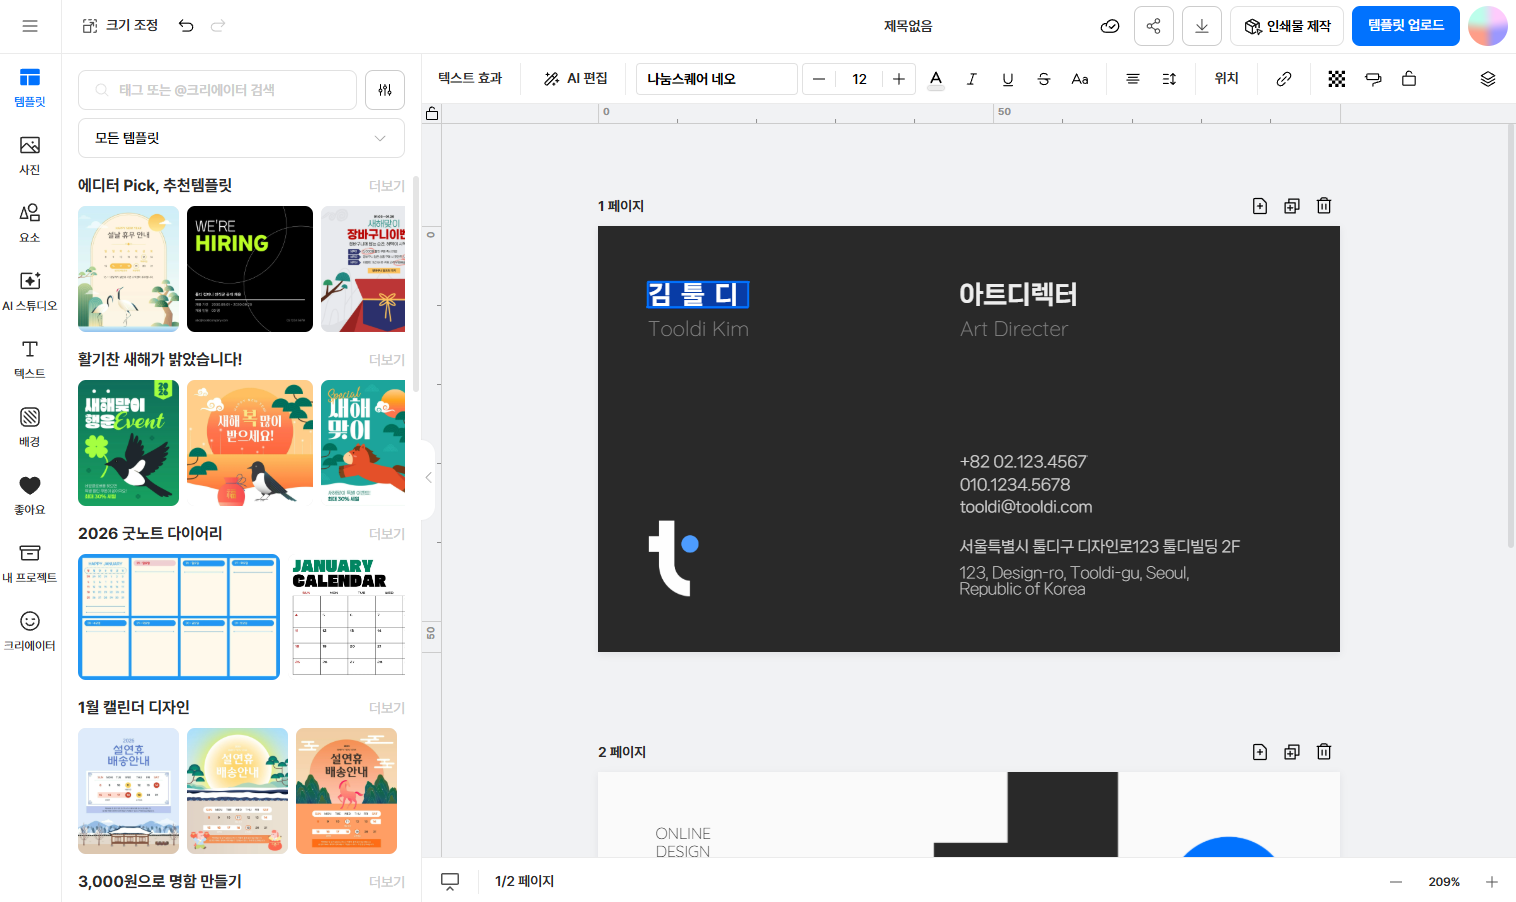Screen dimensions: 1516x902
Task: Switch to the 사진 sidebar tab
Action: [x=30, y=155]
